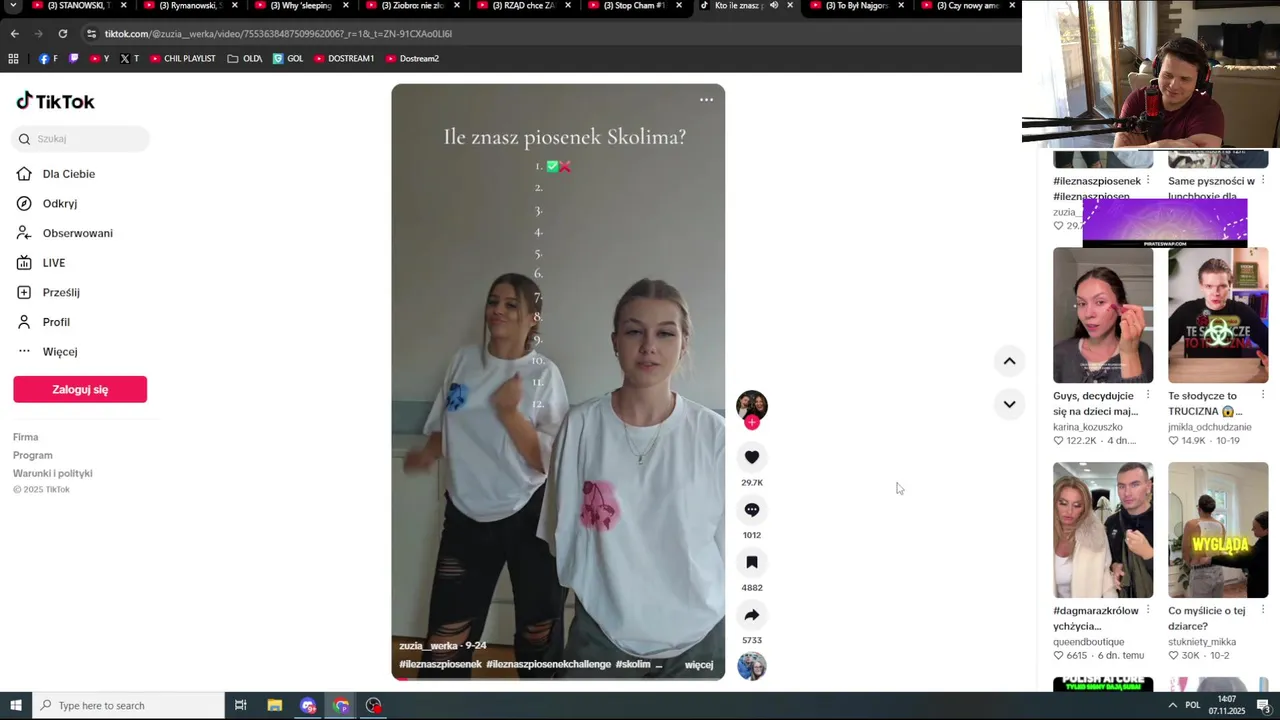
Task: Open the OLD bookmarks folder
Action: [x=245, y=59]
